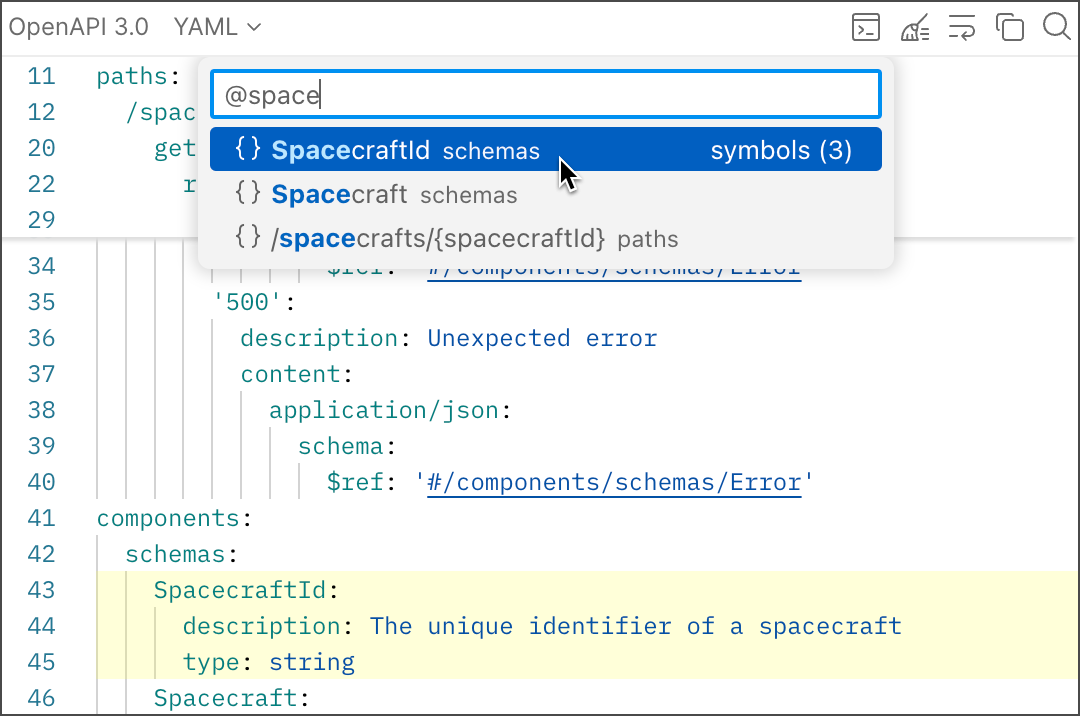Open search with the magnifier icon
The width and height of the screenshot is (1080, 716).
[1056, 27]
